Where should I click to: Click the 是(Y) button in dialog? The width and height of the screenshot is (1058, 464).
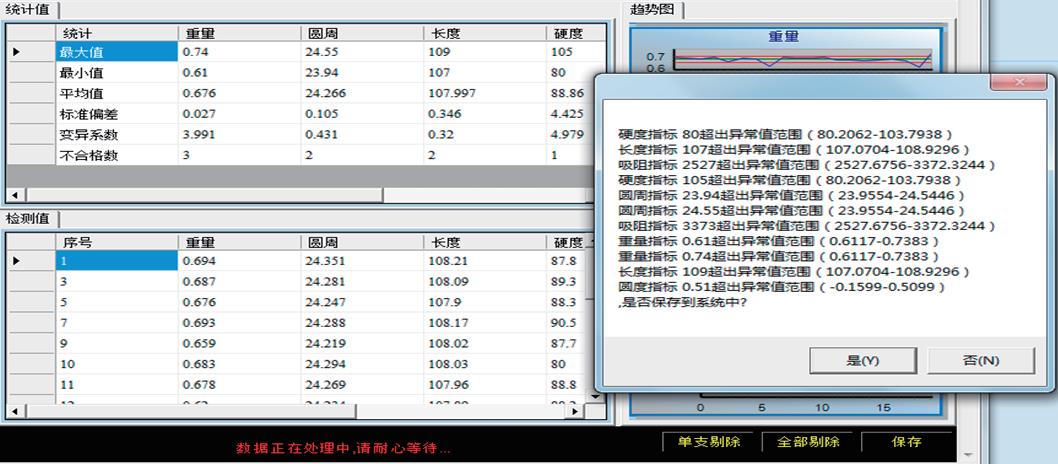(862, 360)
